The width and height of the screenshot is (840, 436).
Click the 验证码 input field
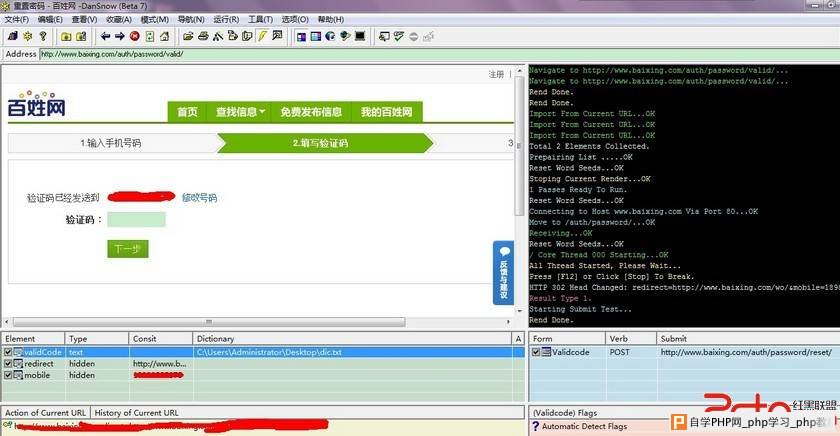(137, 220)
